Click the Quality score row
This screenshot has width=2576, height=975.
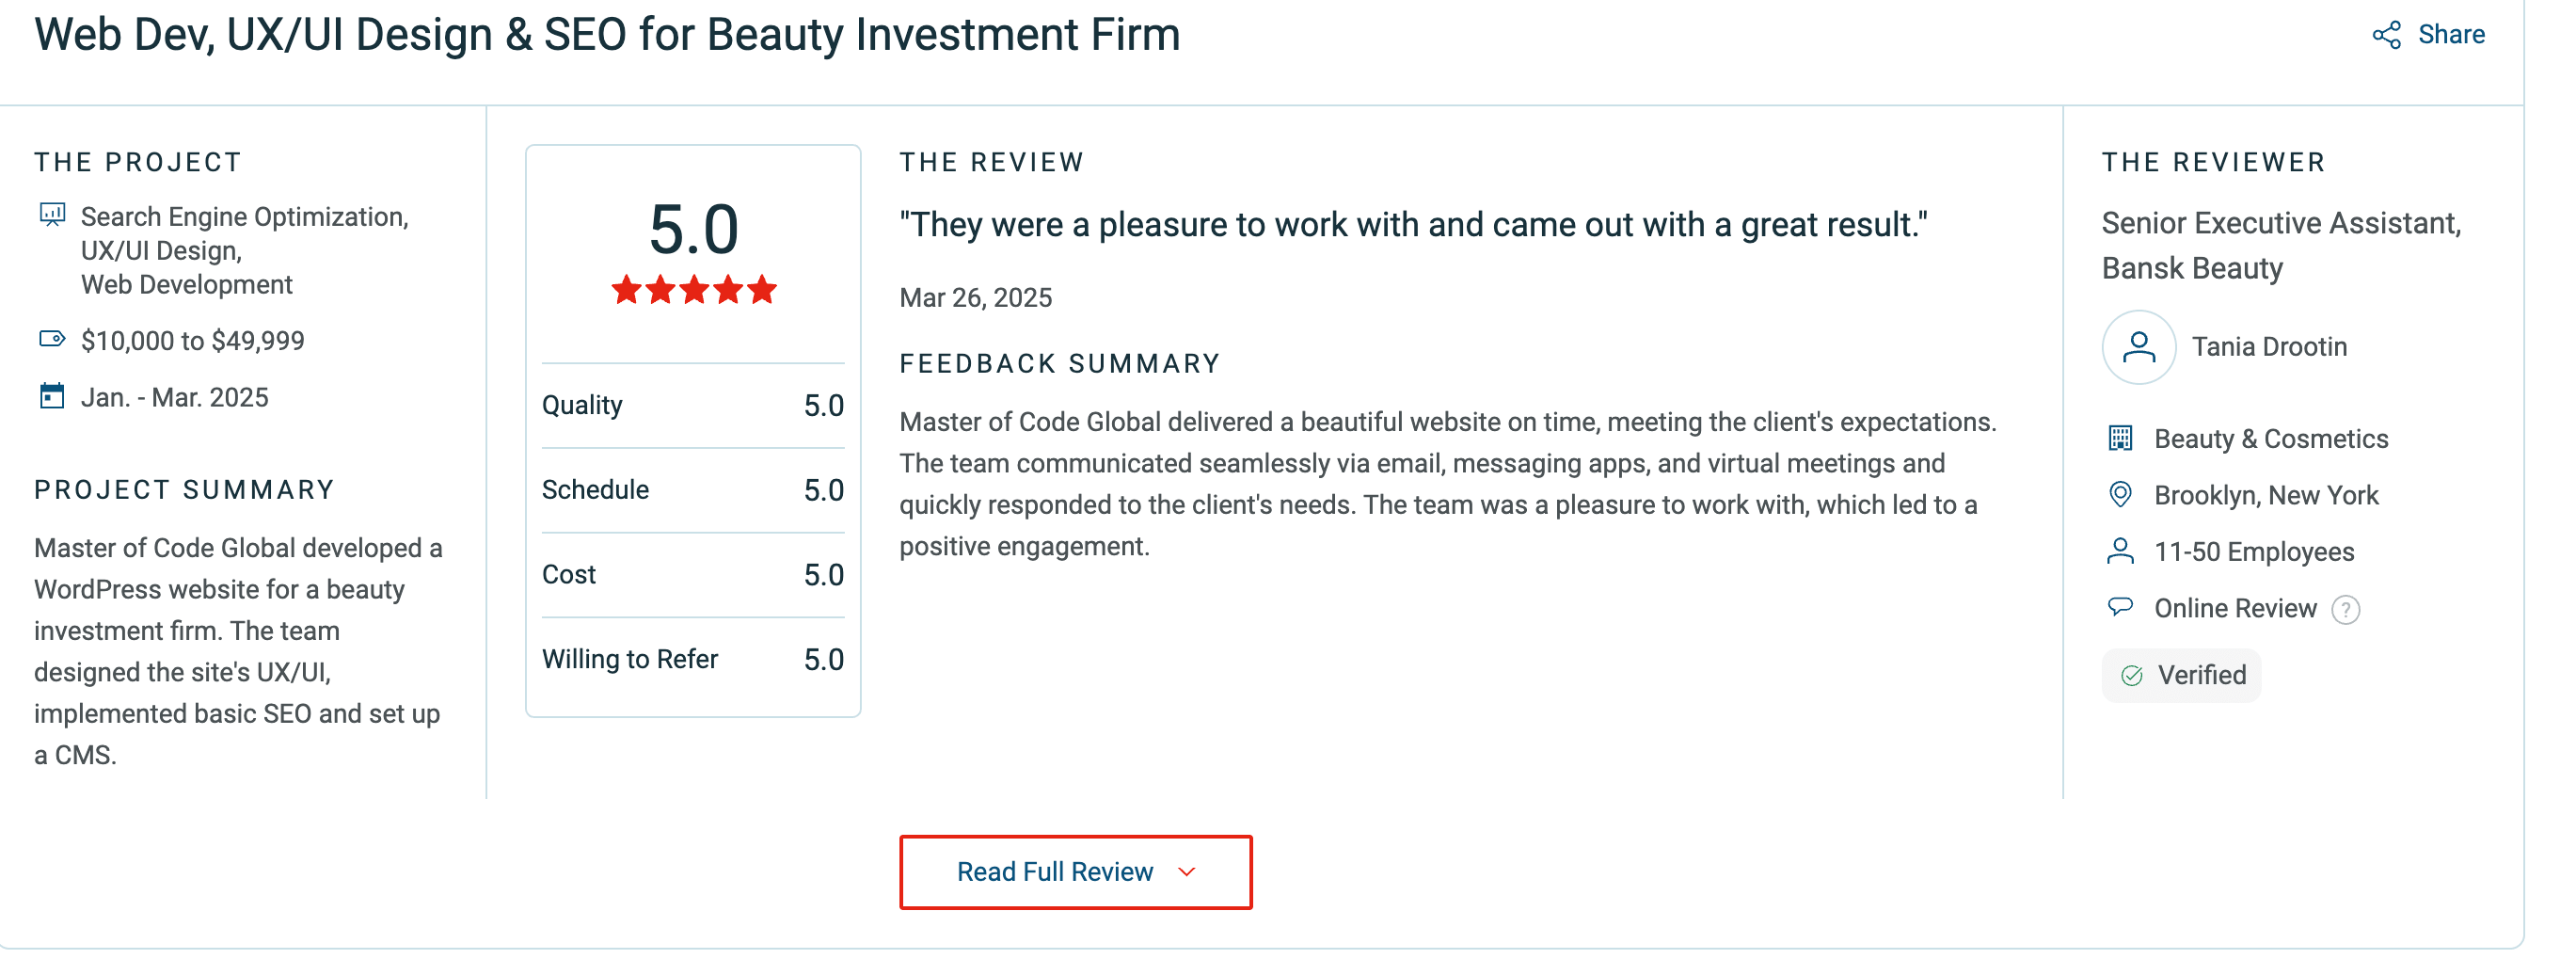[x=692, y=405]
